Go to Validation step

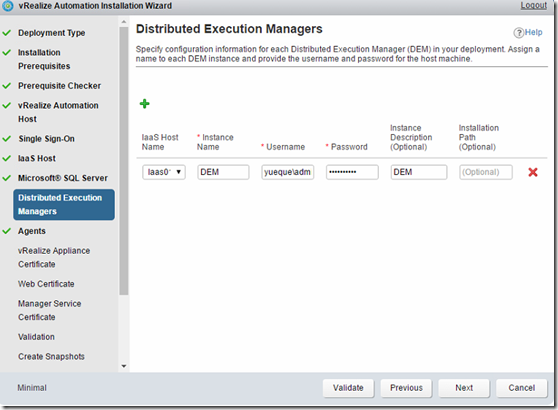pyautogui.click(x=36, y=337)
